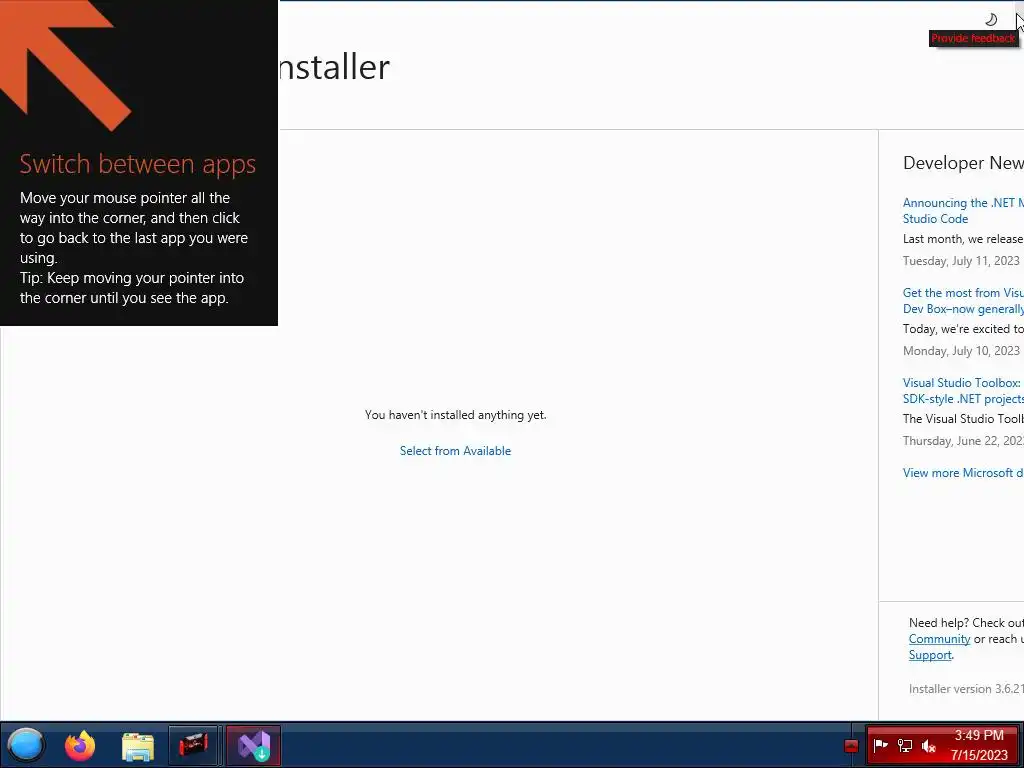Toggle the moon theme icon
The width and height of the screenshot is (1024, 768).
(991, 19)
